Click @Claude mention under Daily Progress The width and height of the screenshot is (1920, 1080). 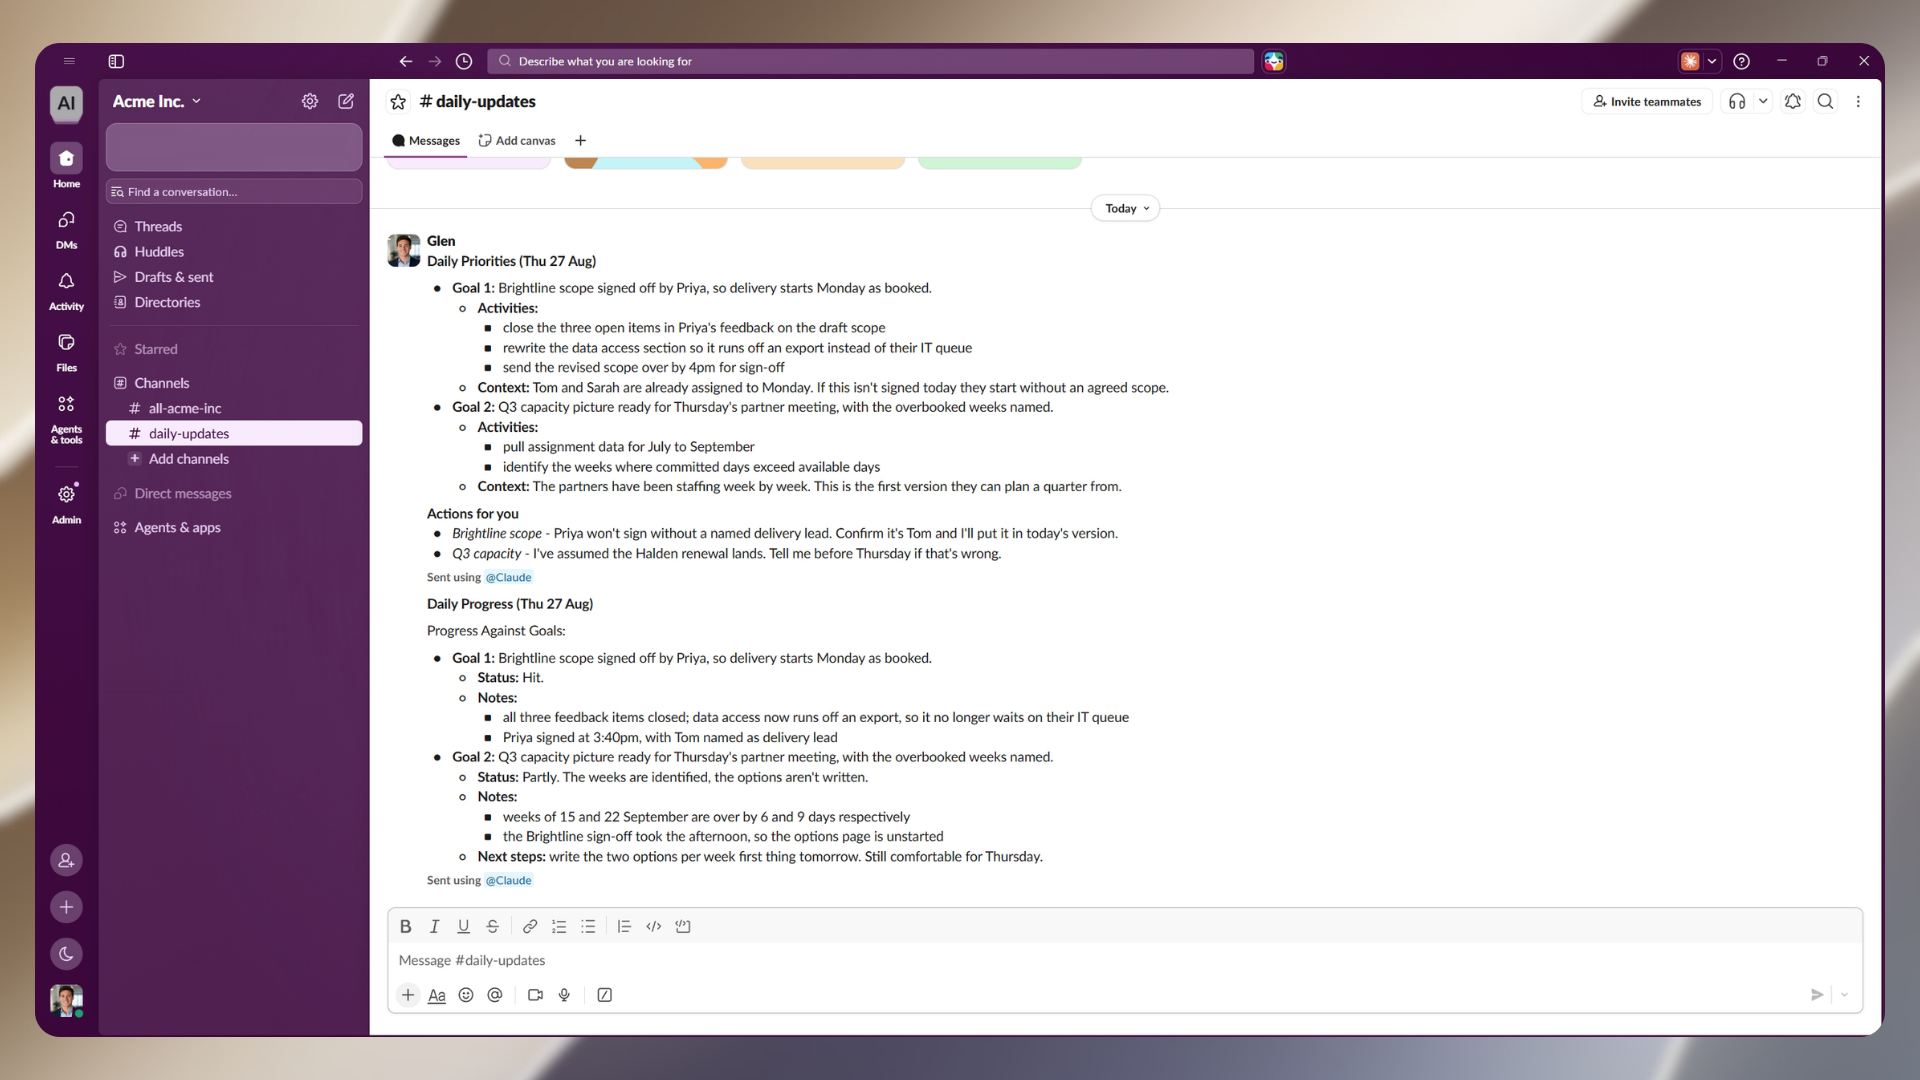508,880
